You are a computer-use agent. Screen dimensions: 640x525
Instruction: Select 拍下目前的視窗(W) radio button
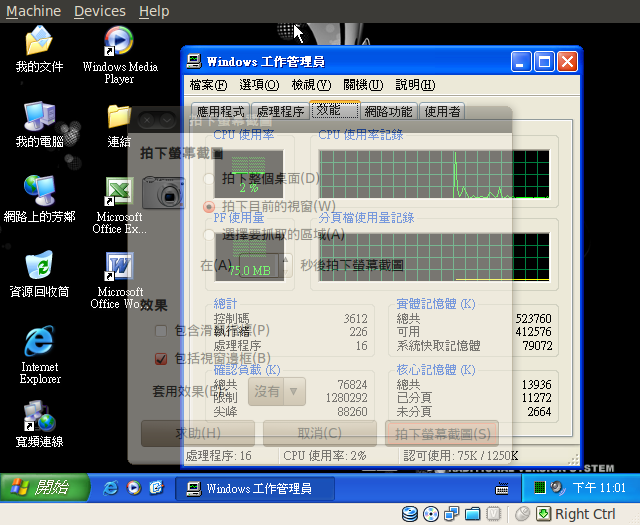click(209, 207)
